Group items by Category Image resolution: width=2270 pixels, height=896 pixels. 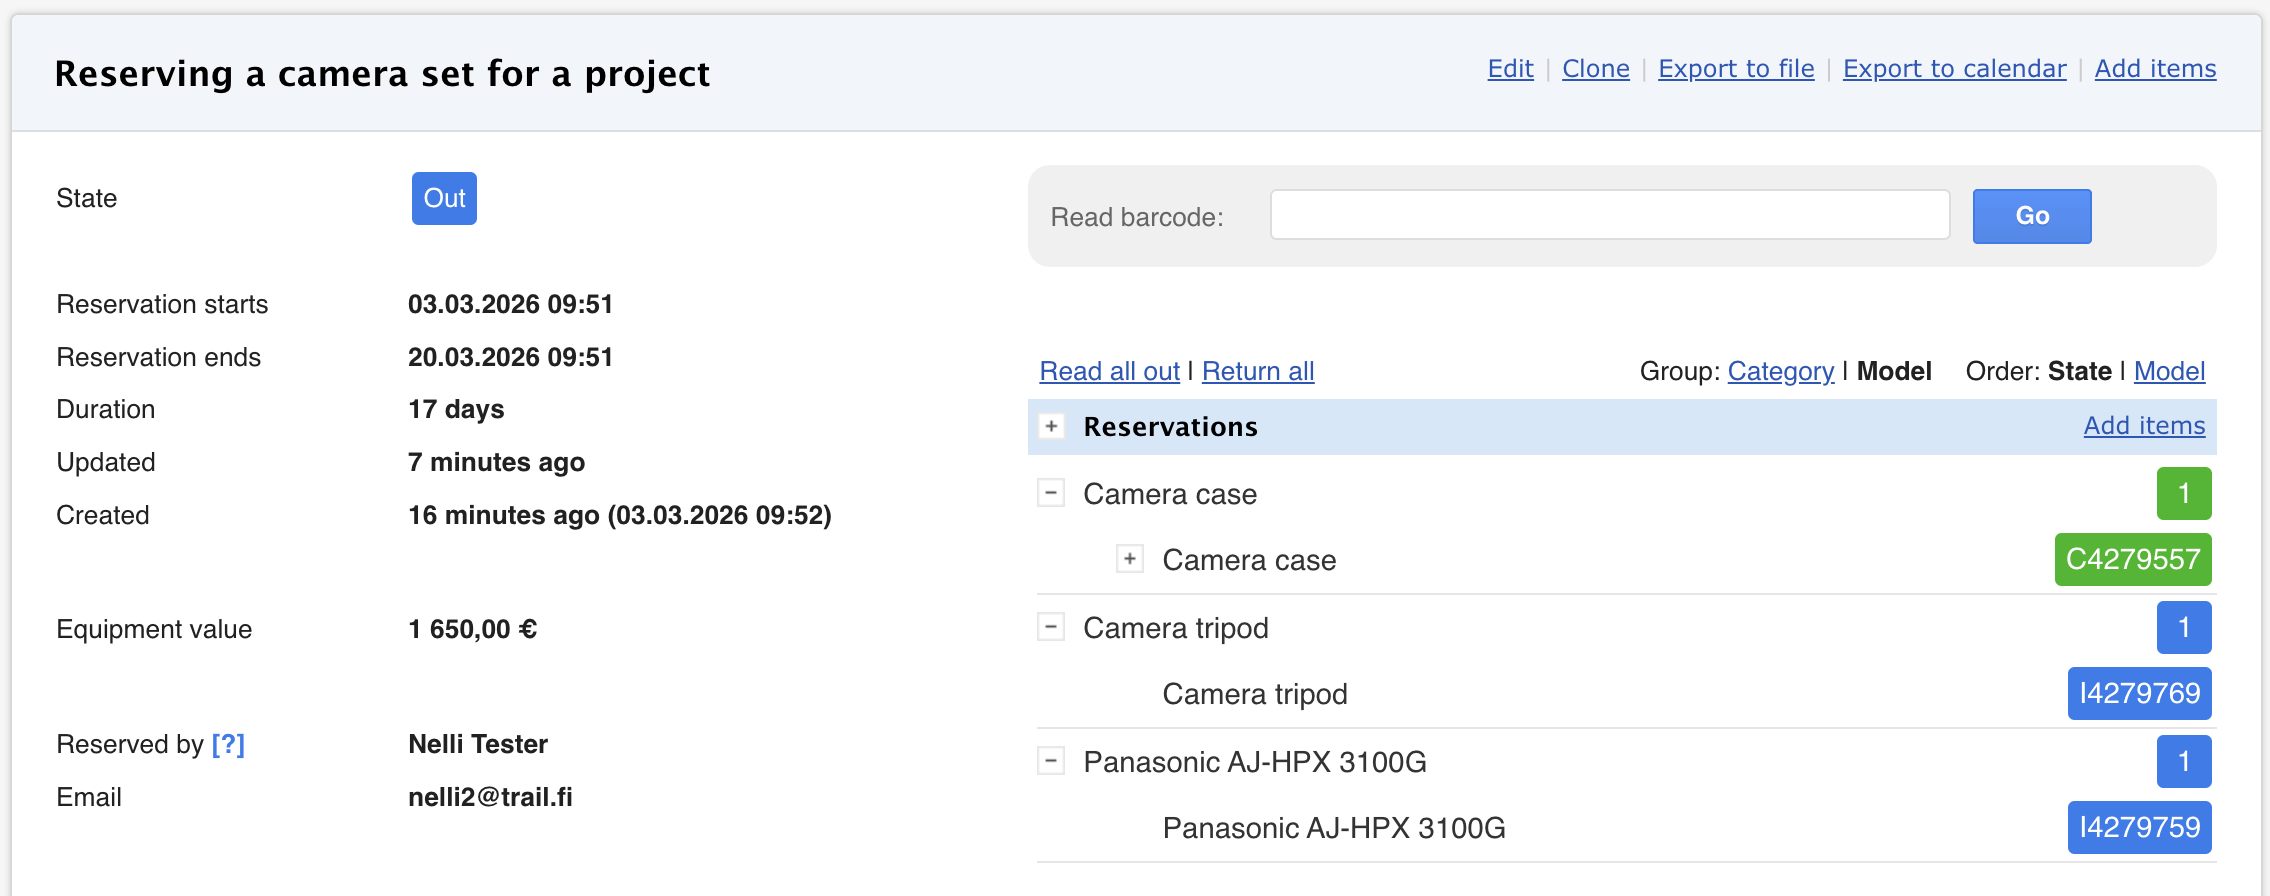click(1780, 371)
